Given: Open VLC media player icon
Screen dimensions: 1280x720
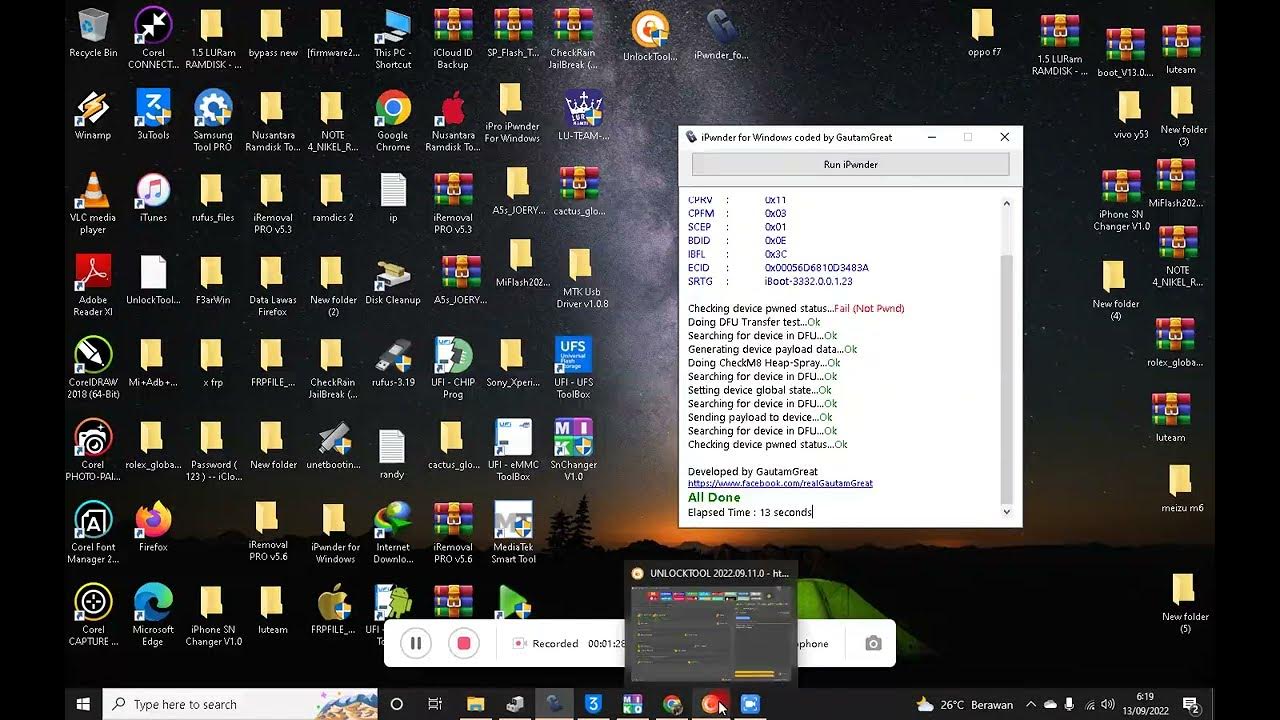Looking at the screenshot, I should click(93, 203).
